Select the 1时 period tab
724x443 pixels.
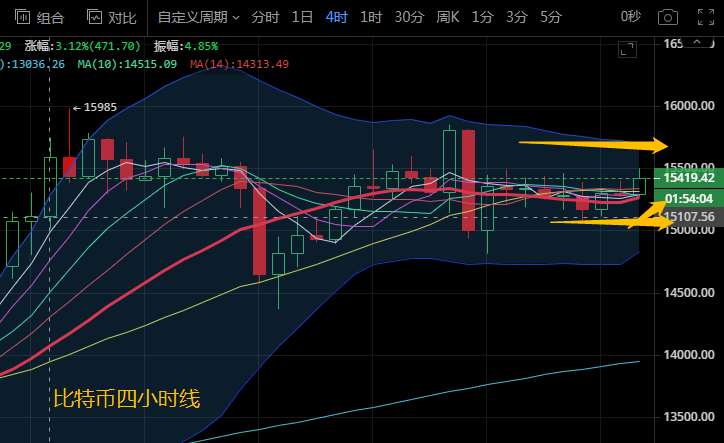pyautogui.click(x=371, y=18)
